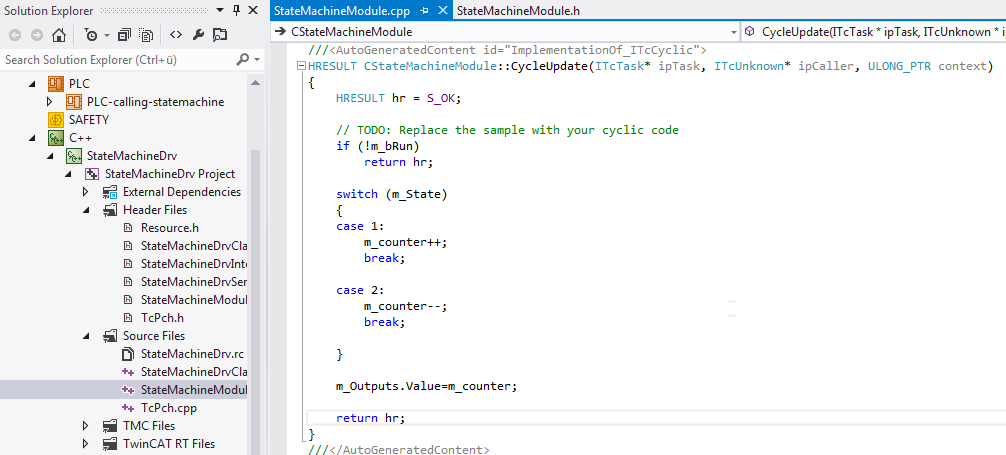This screenshot has width=1006, height=455.
Task: Click the PLC-calling-statemachine project icon
Action: tap(74, 101)
